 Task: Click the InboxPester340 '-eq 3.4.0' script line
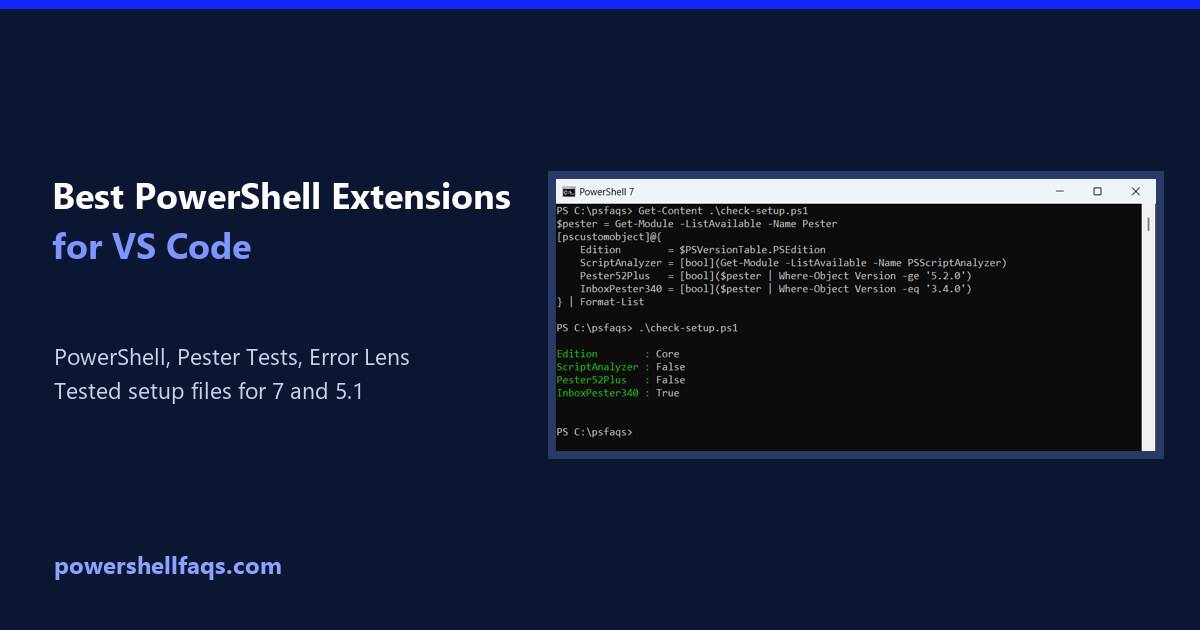[776, 289]
